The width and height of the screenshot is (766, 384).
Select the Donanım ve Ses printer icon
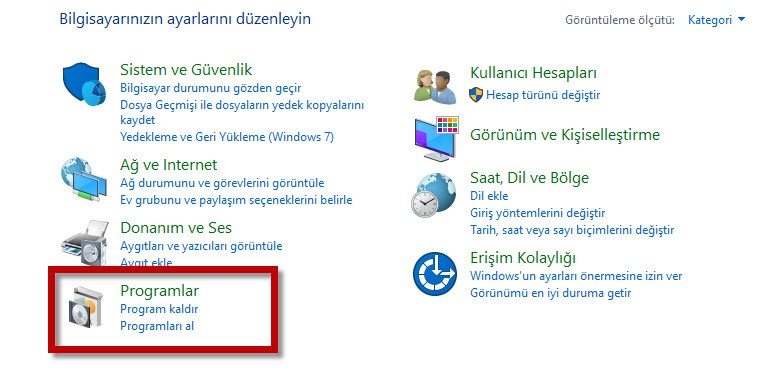click(x=85, y=242)
